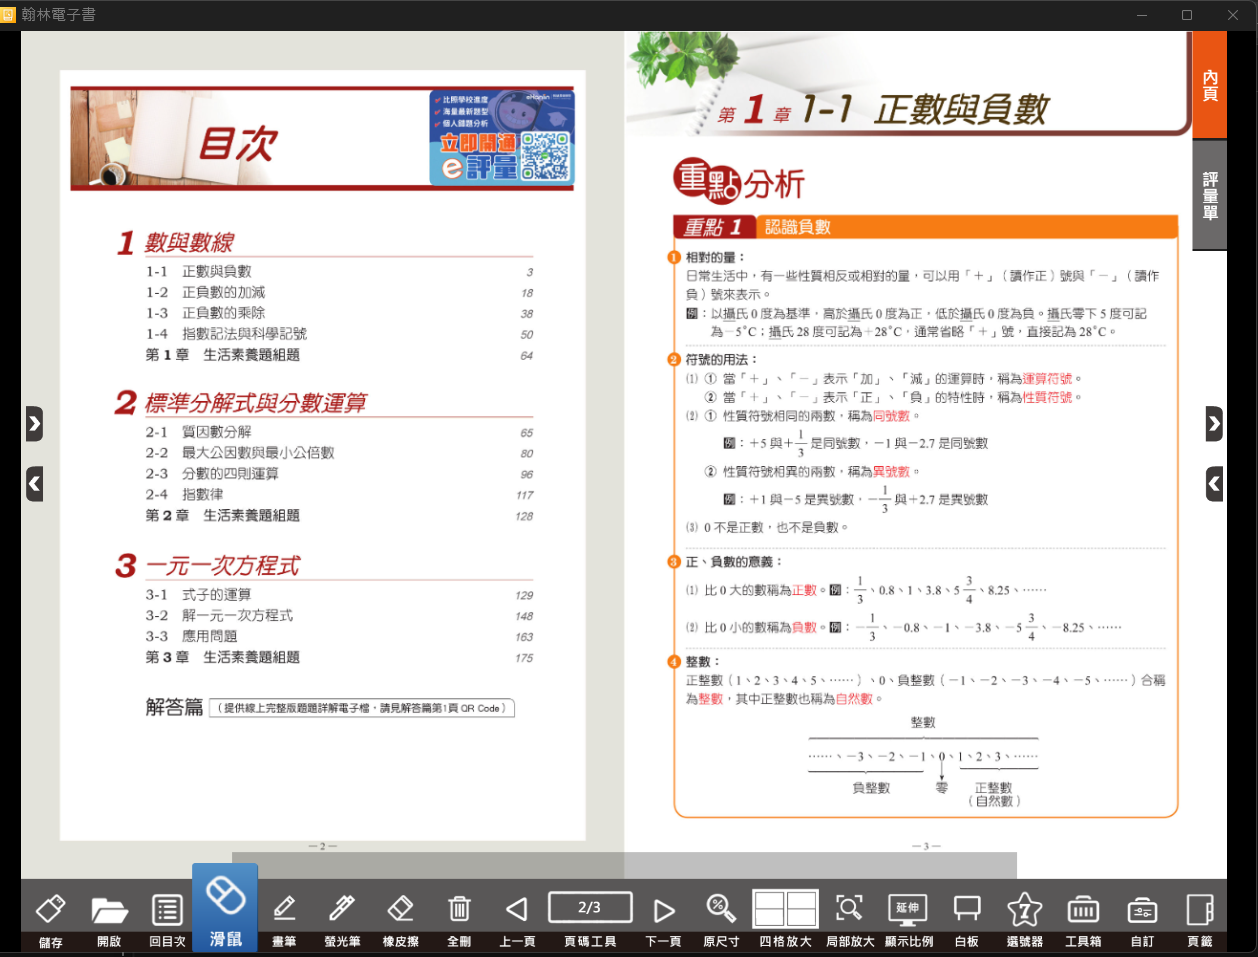Screen dimensions: 1258x957
Task: Click chapter heading 3 一元一次方程式
Action: click(x=207, y=566)
